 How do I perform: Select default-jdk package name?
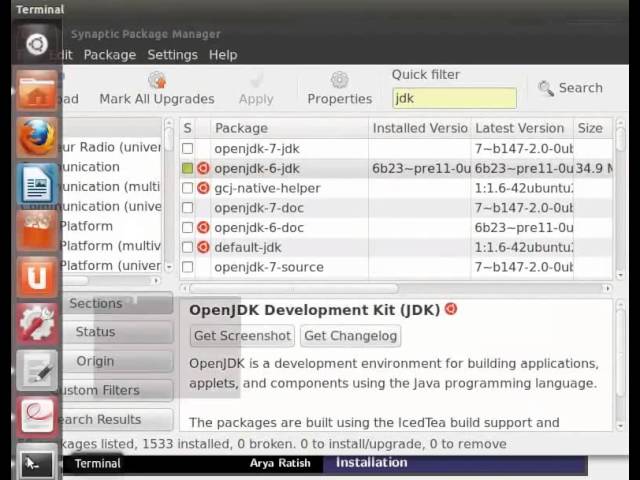click(x=248, y=247)
